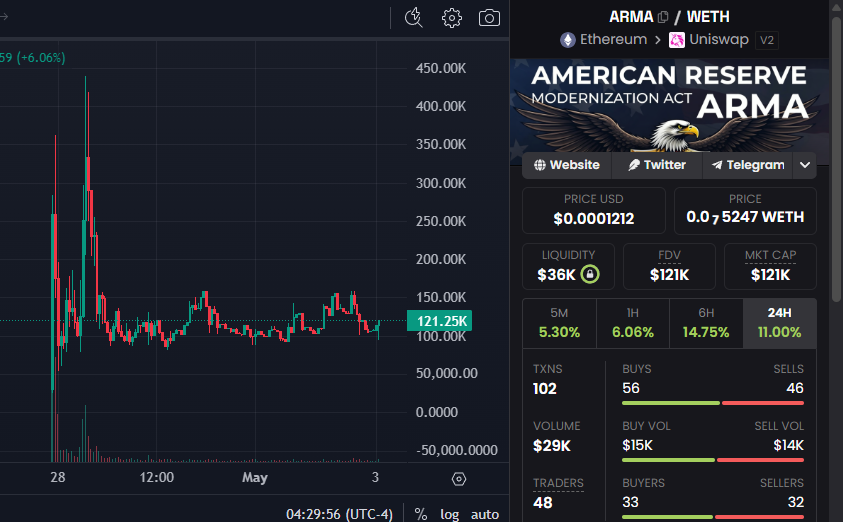
Task: Click the (+6.06%) change readout
Action: tap(41, 58)
